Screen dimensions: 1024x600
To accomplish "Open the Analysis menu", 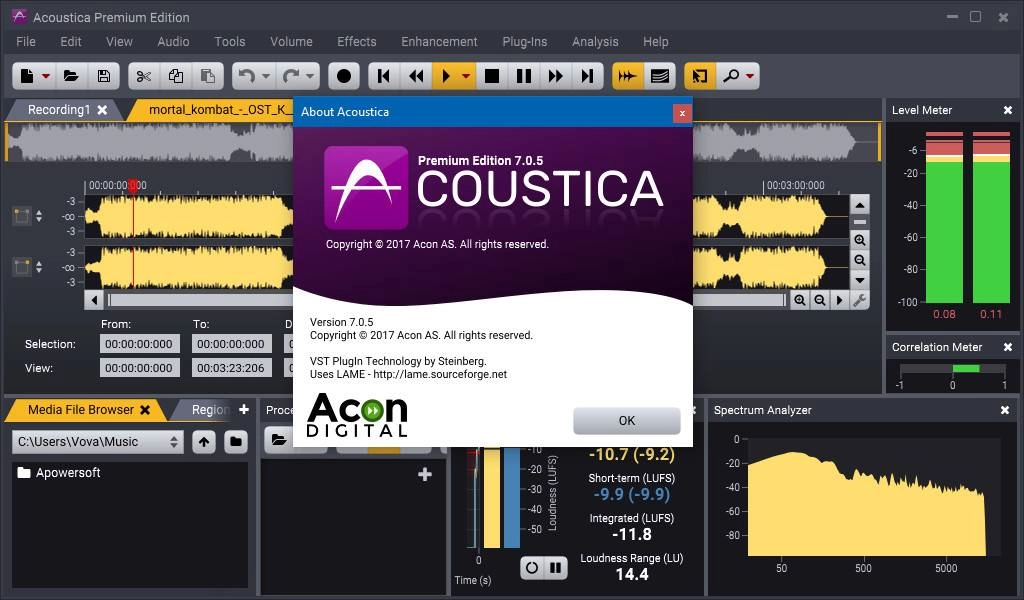I will tap(595, 42).
